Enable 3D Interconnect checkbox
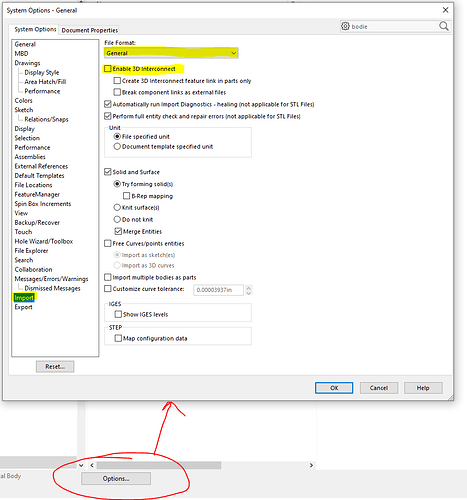The width and height of the screenshot is (467, 500). (x=108, y=69)
